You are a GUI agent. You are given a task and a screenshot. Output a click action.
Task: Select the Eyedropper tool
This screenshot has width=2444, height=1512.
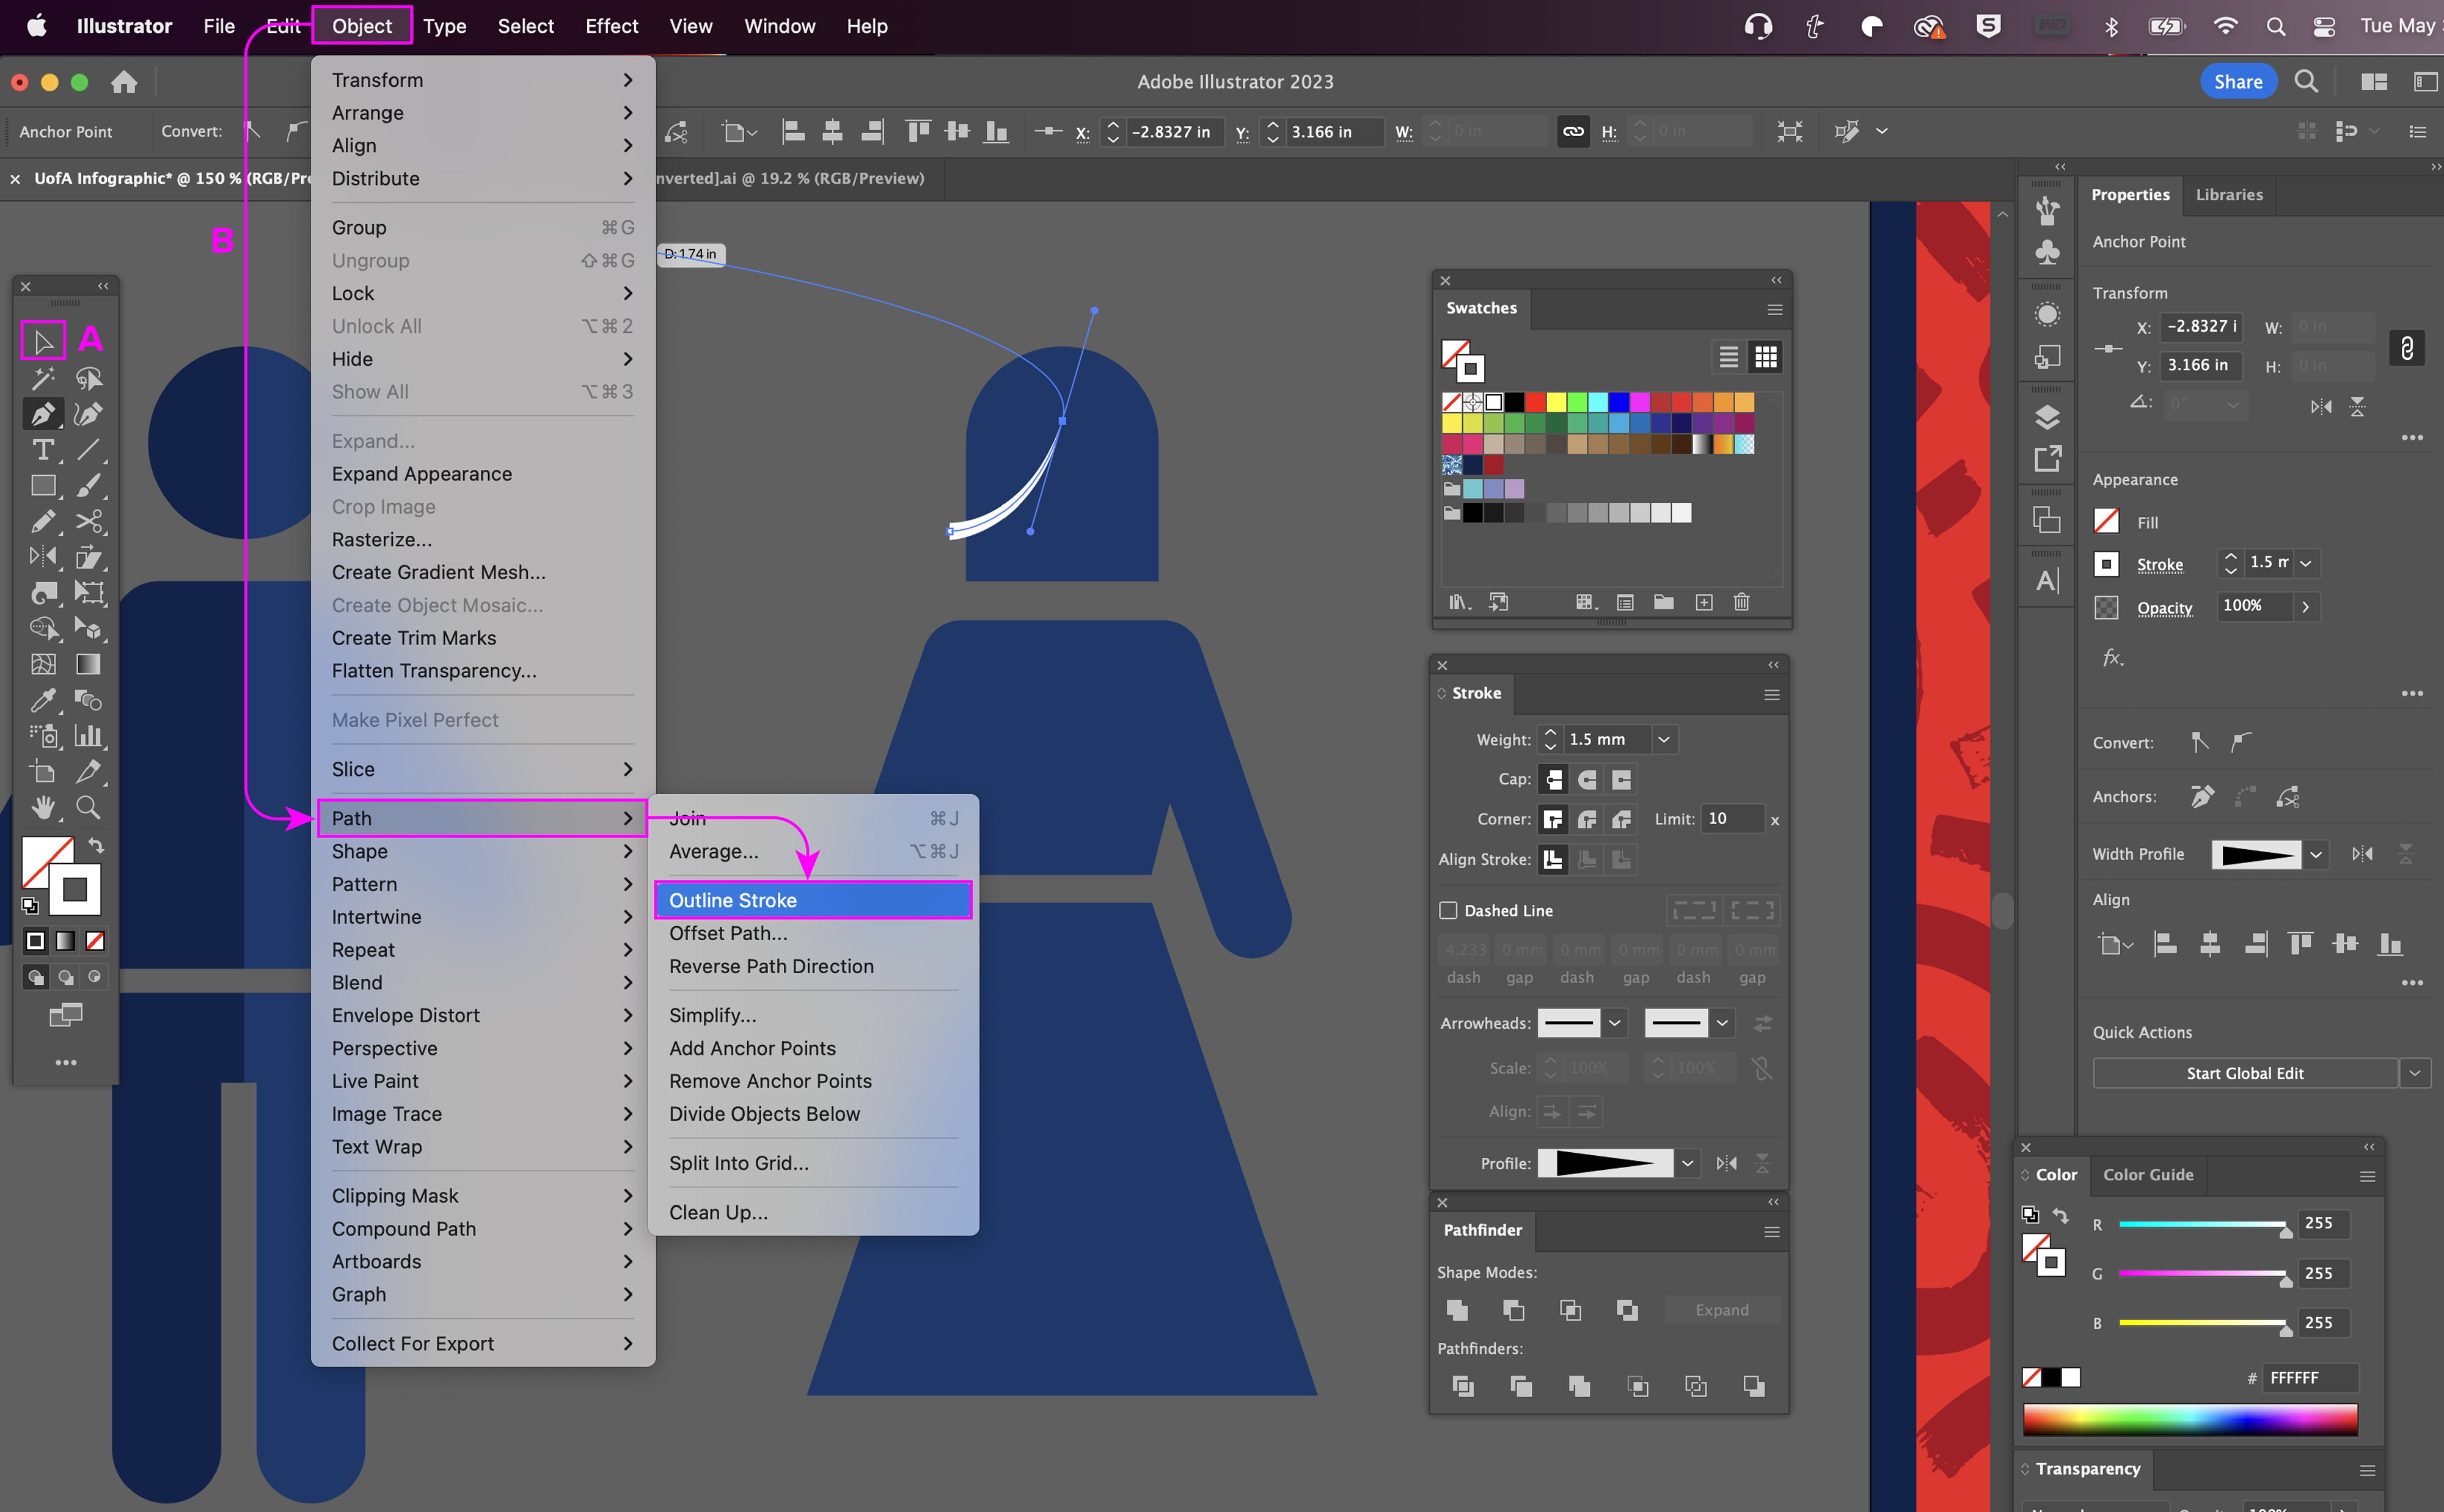[43, 700]
